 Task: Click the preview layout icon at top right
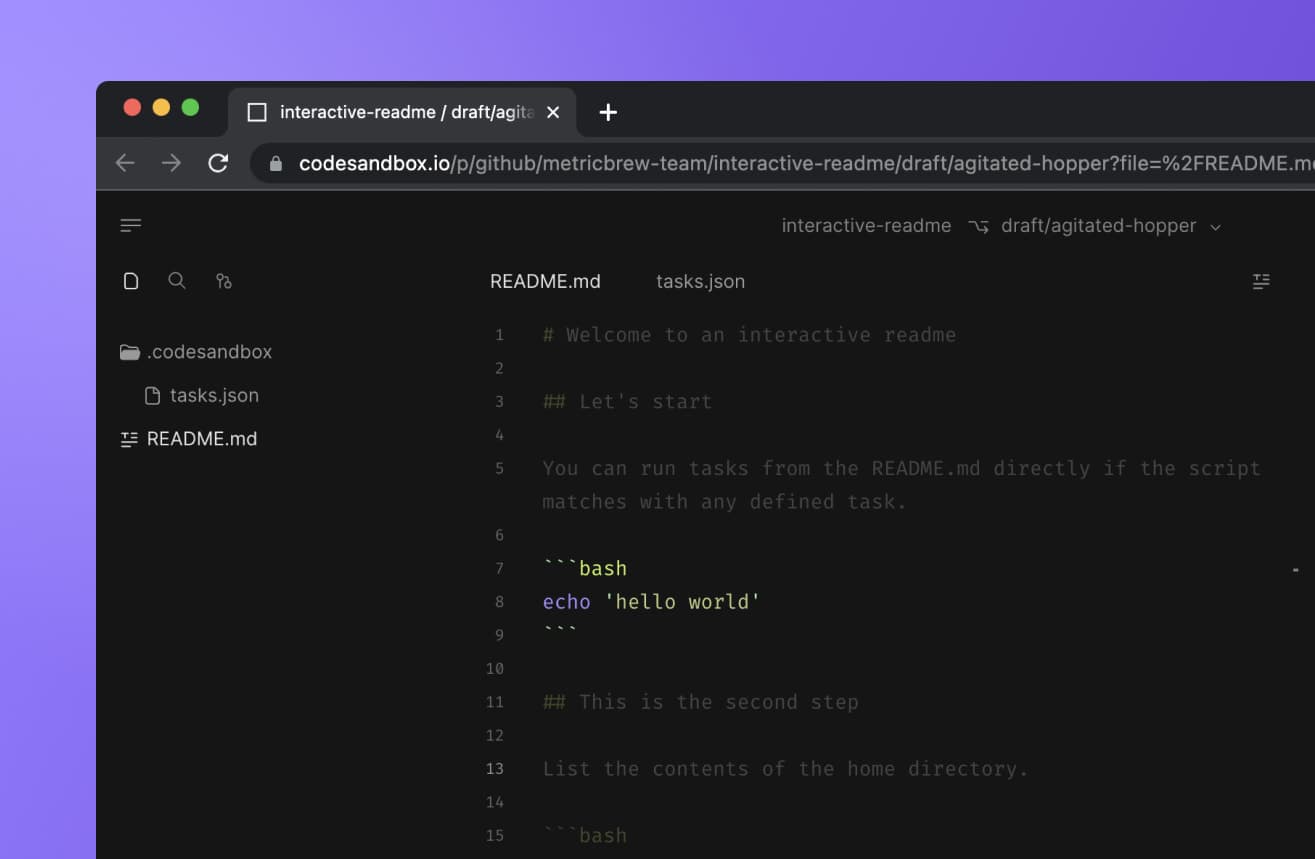click(x=1260, y=281)
